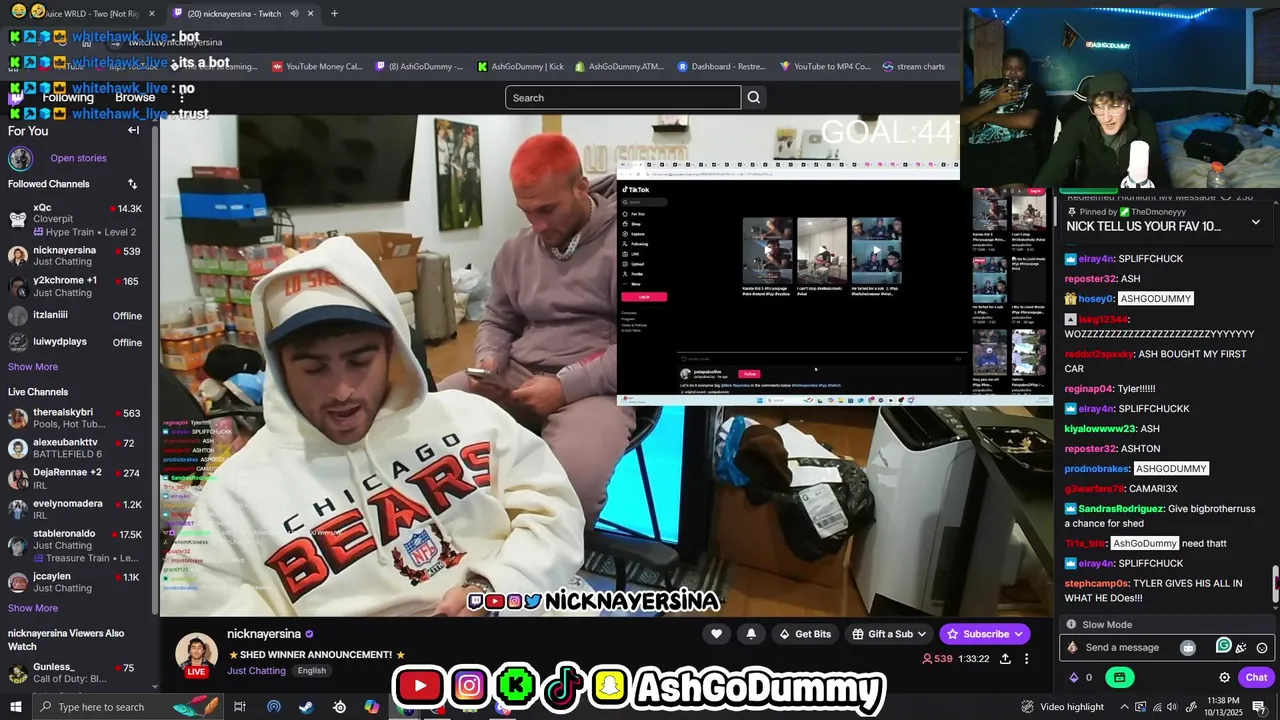The image size is (1280, 720).
Task: Click the channel points diamond icon
Action: [1074, 677]
